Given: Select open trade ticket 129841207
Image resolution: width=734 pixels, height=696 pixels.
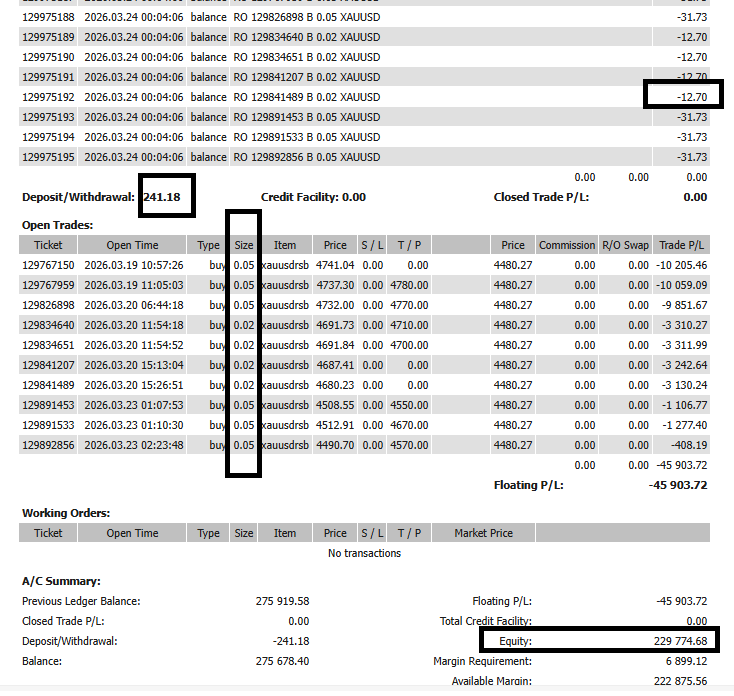Looking at the screenshot, I should [48, 365].
